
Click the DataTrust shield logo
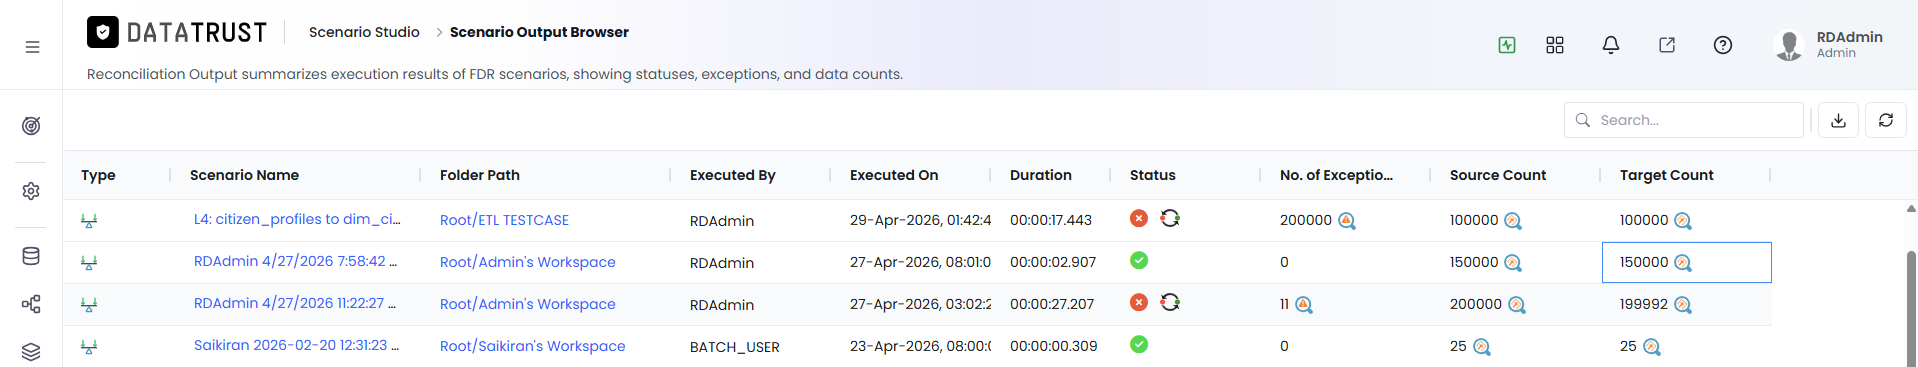[103, 32]
